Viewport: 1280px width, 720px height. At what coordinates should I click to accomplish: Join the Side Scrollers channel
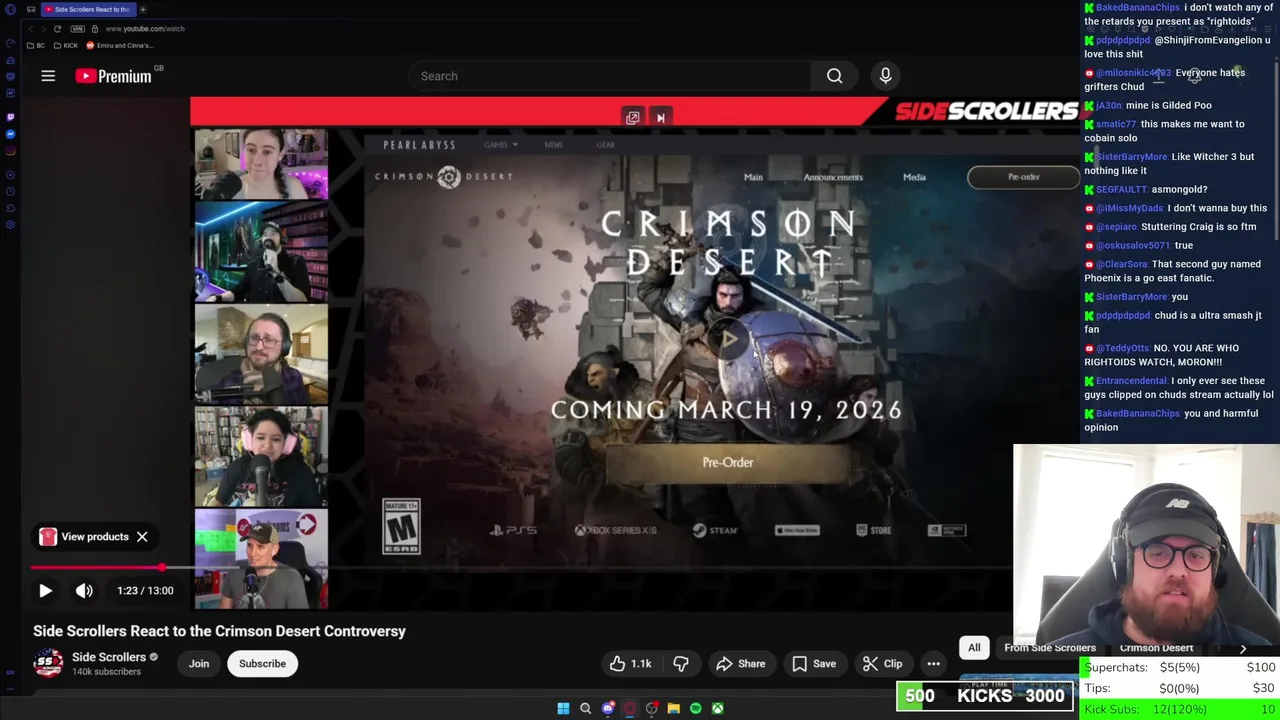[199, 664]
